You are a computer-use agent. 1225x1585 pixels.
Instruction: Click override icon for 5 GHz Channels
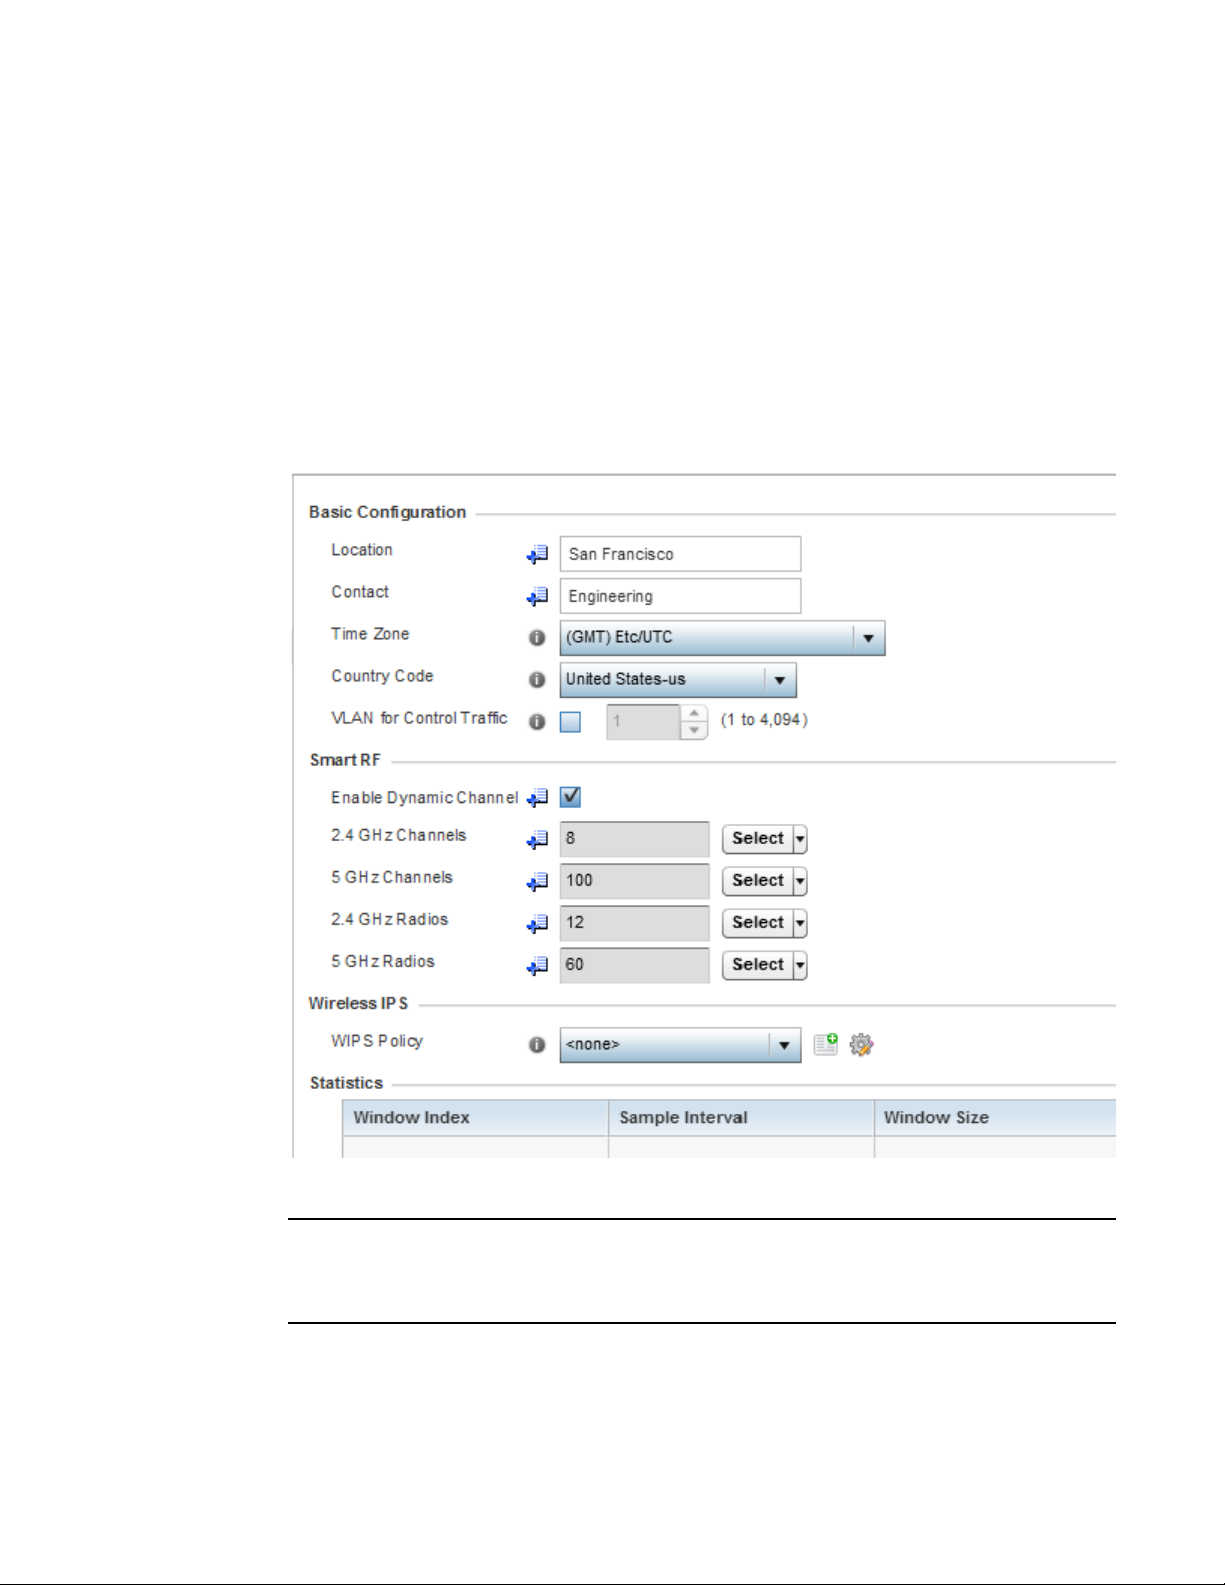click(x=538, y=882)
